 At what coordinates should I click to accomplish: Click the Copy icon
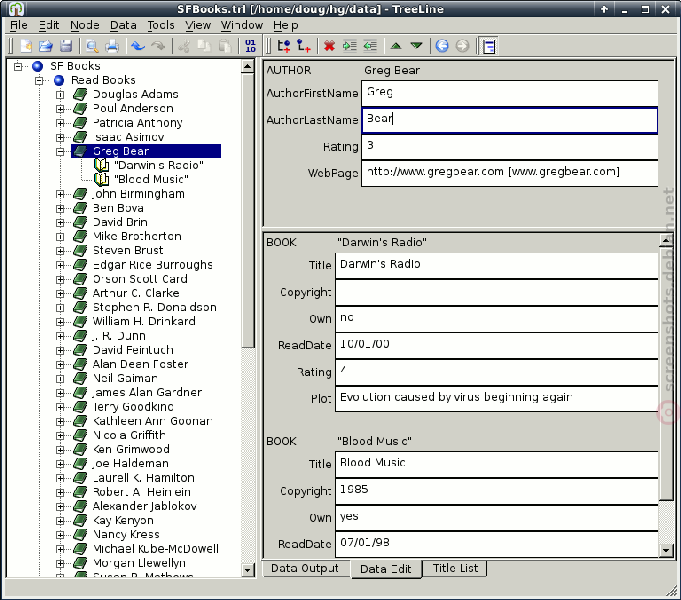click(x=204, y=46)
